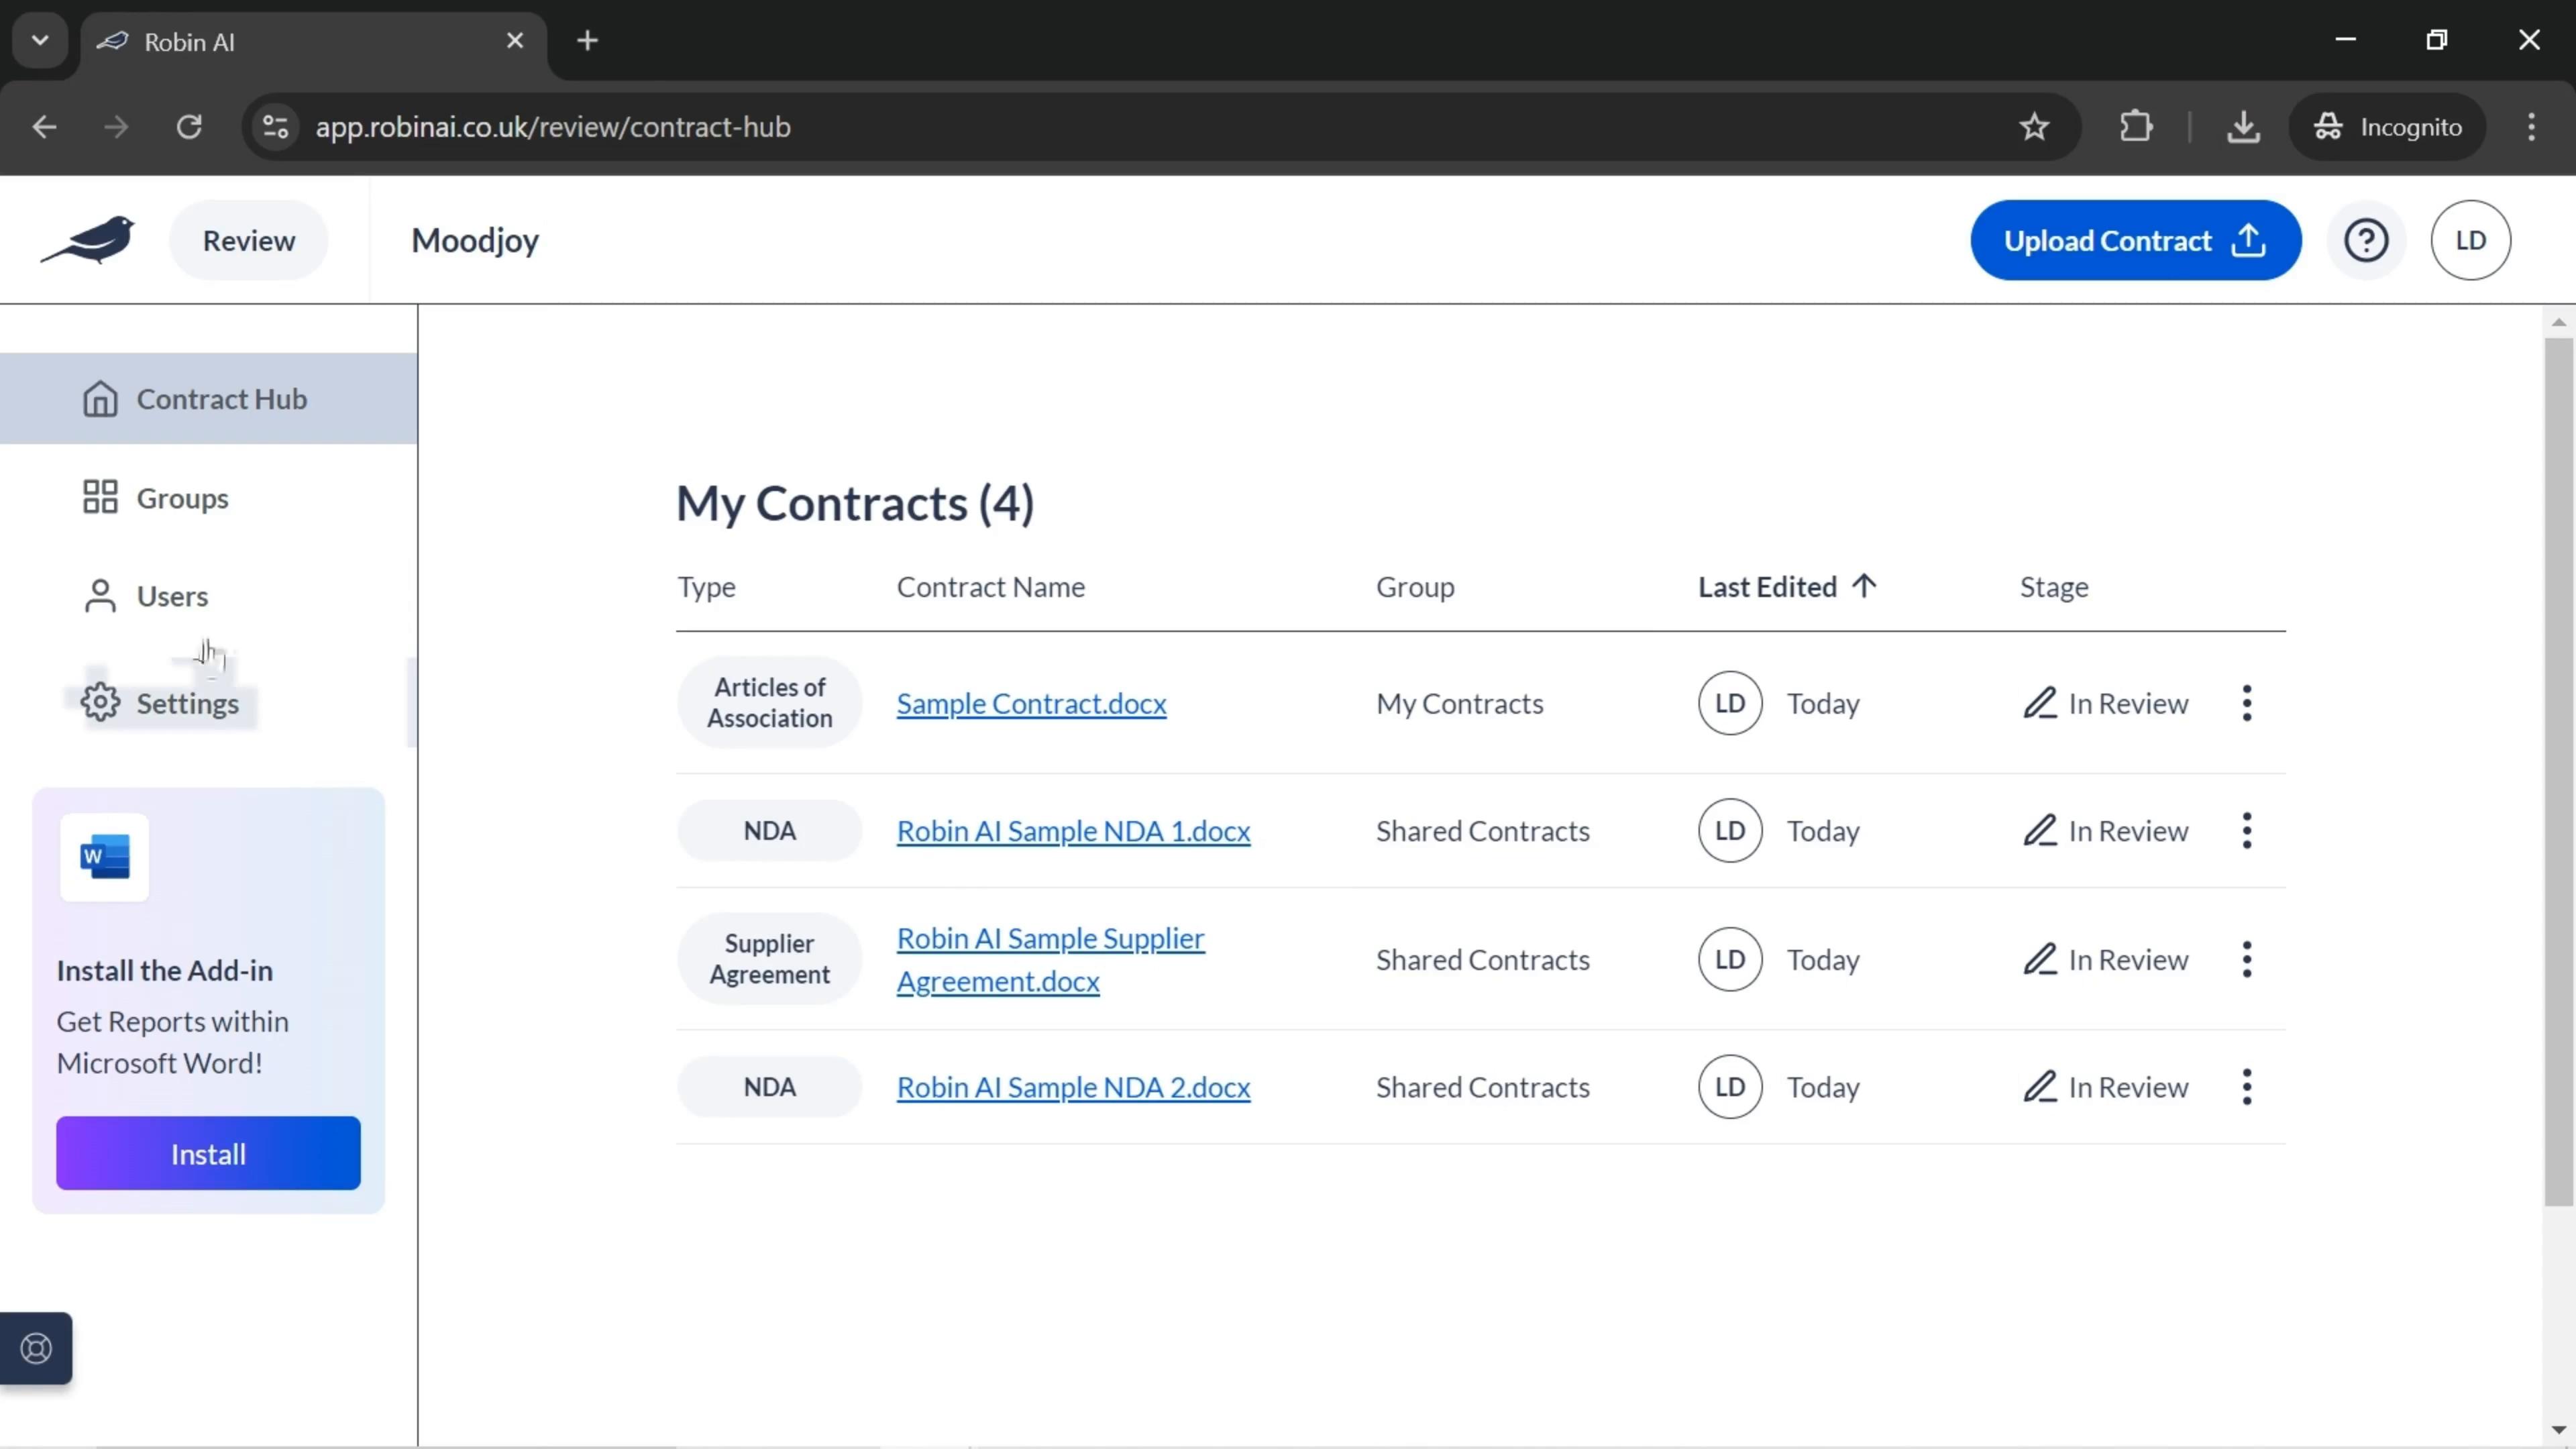
Task: Click the three-dot menu for Sample Contract.docx
Action: click(2249, 702)
